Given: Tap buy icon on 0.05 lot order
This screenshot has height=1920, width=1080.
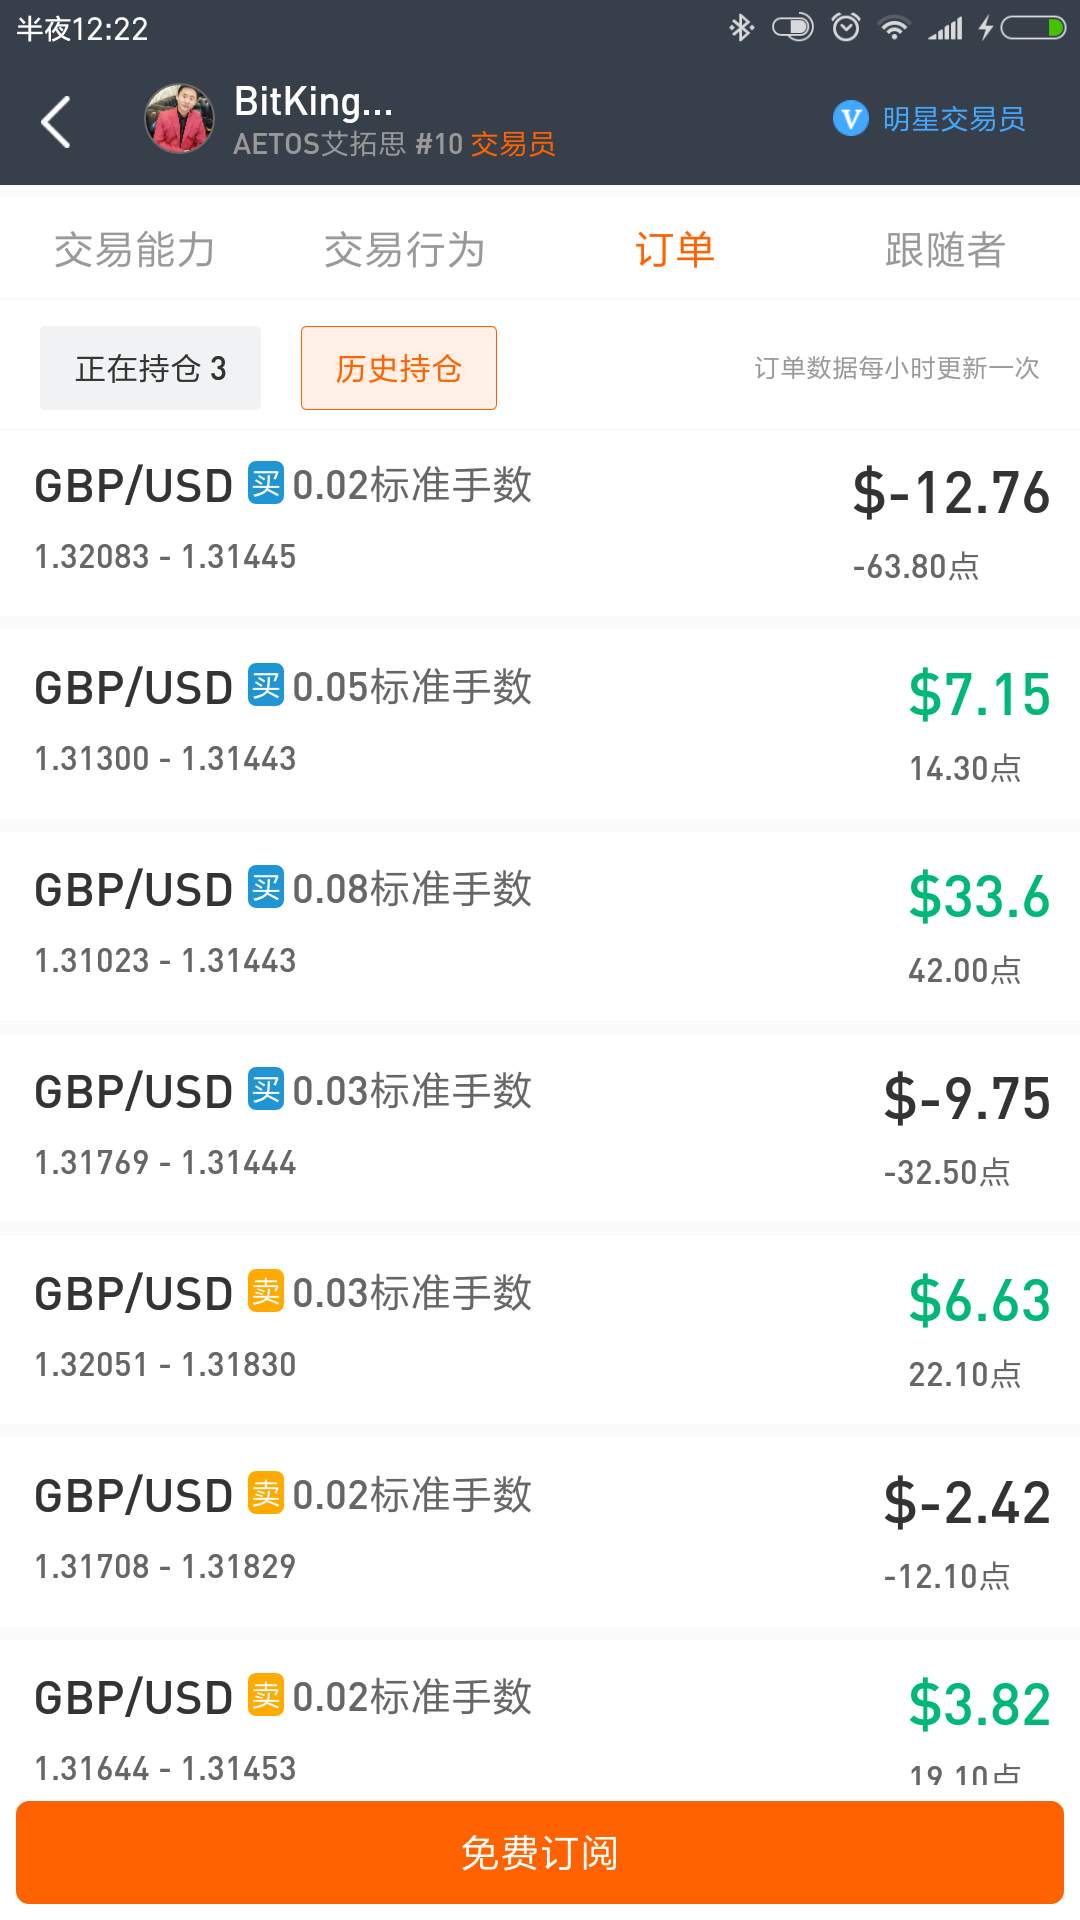Looking at the screenshot, I should point(266,685).
